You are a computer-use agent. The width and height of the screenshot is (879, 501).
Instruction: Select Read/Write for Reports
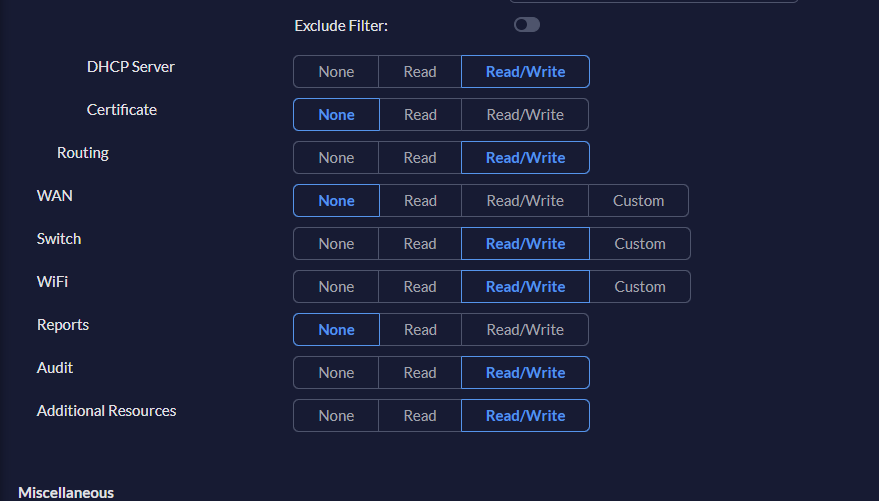[x=525, y=330]
